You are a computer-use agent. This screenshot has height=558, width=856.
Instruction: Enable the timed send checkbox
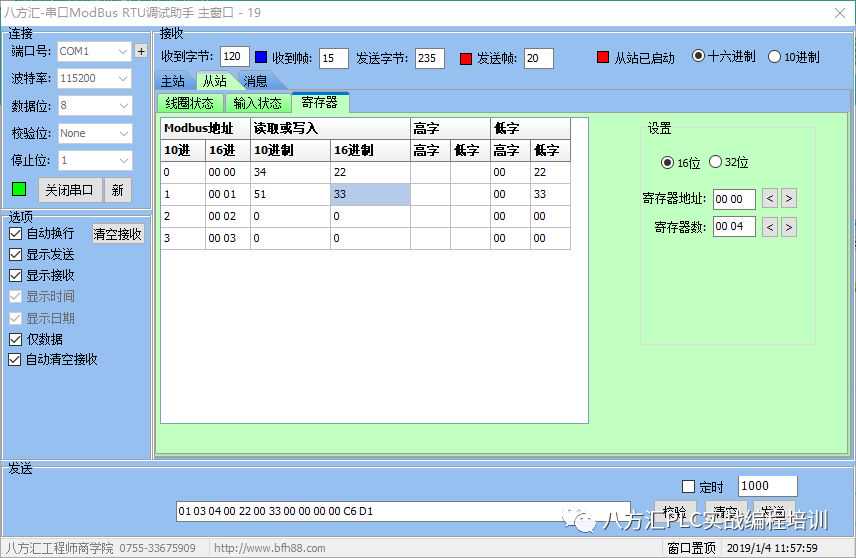pyautogui.click(x=688, y=487)
